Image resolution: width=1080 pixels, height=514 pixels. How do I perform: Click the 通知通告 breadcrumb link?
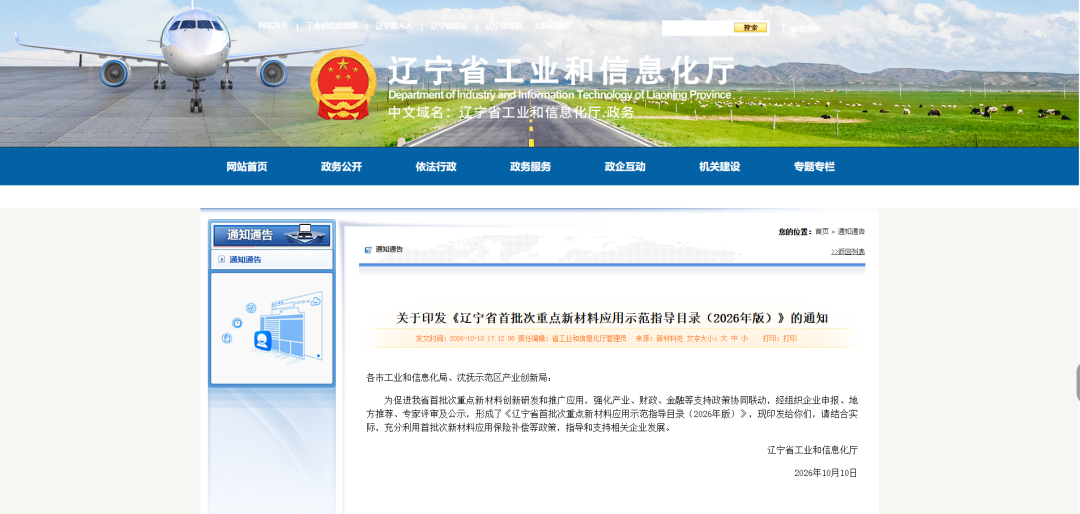851,232
